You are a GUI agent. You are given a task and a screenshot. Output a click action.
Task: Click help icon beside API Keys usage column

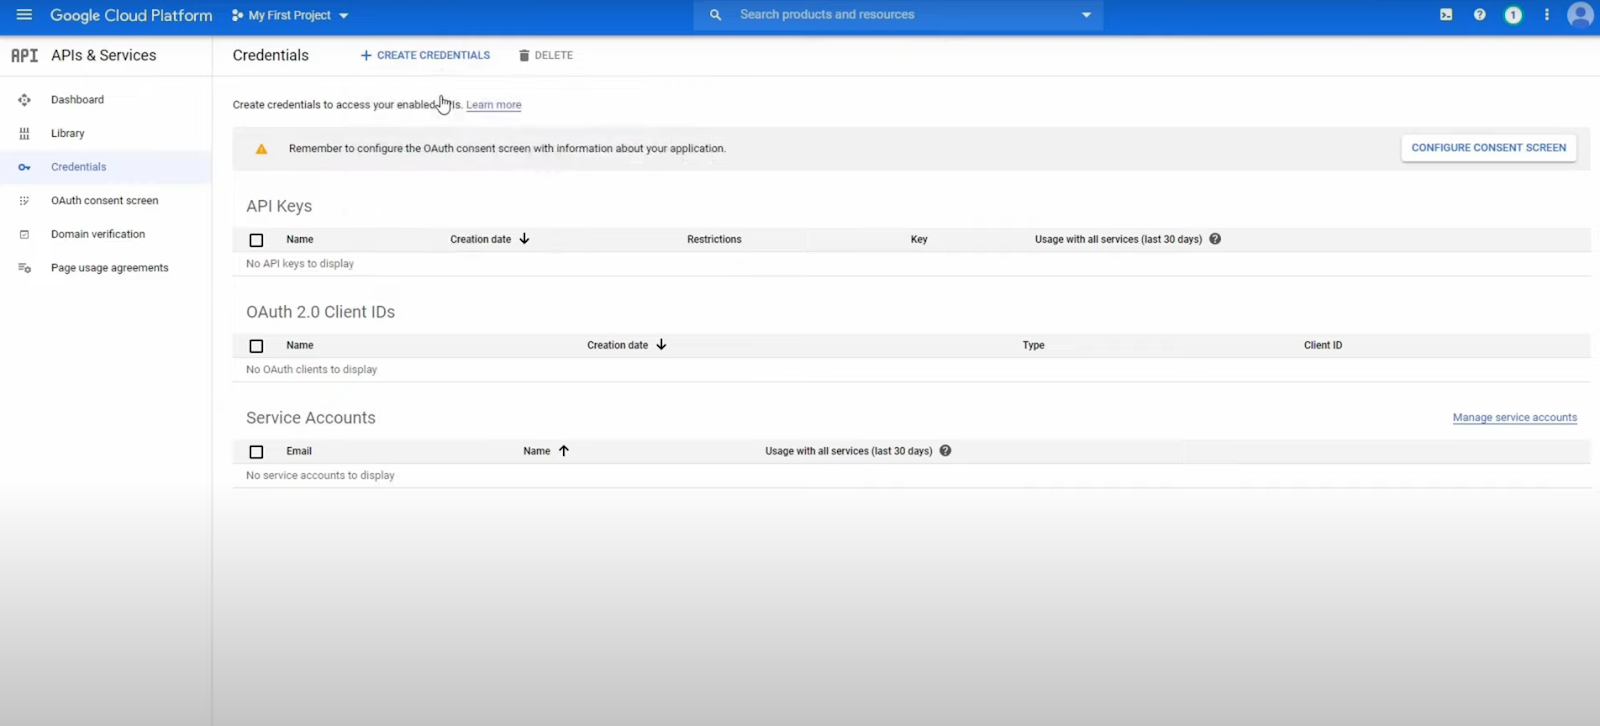click(1215, 239)
